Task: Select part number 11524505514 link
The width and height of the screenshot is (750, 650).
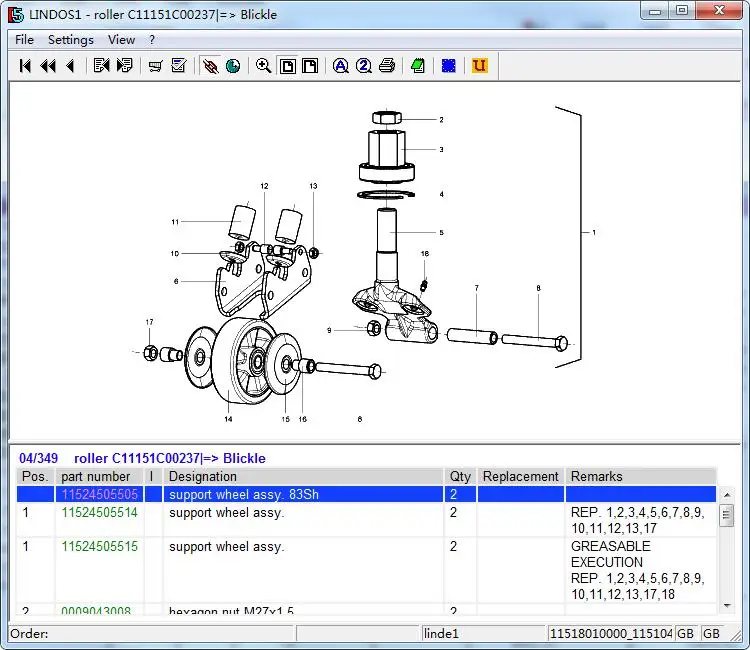Action: tap(99, 512)
